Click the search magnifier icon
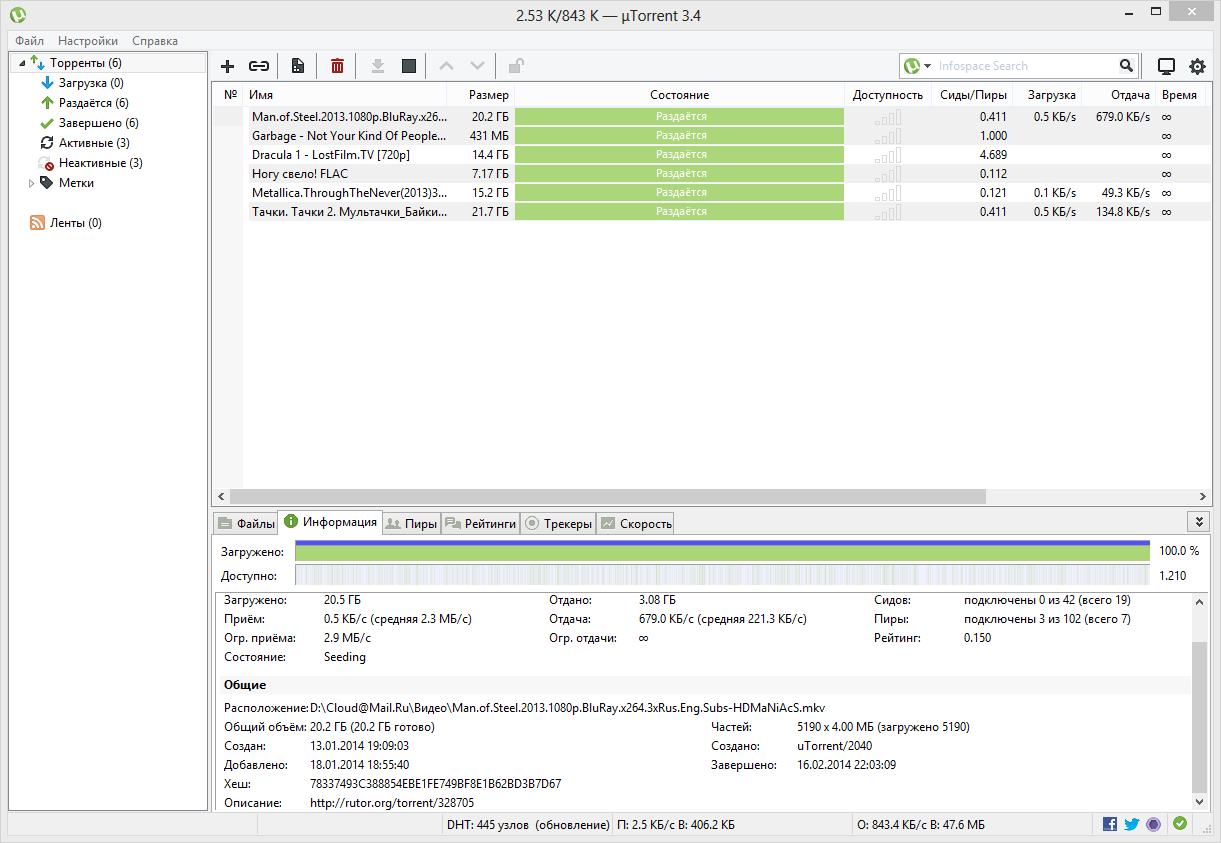The image size is (1221, 843). point(1127,66)
